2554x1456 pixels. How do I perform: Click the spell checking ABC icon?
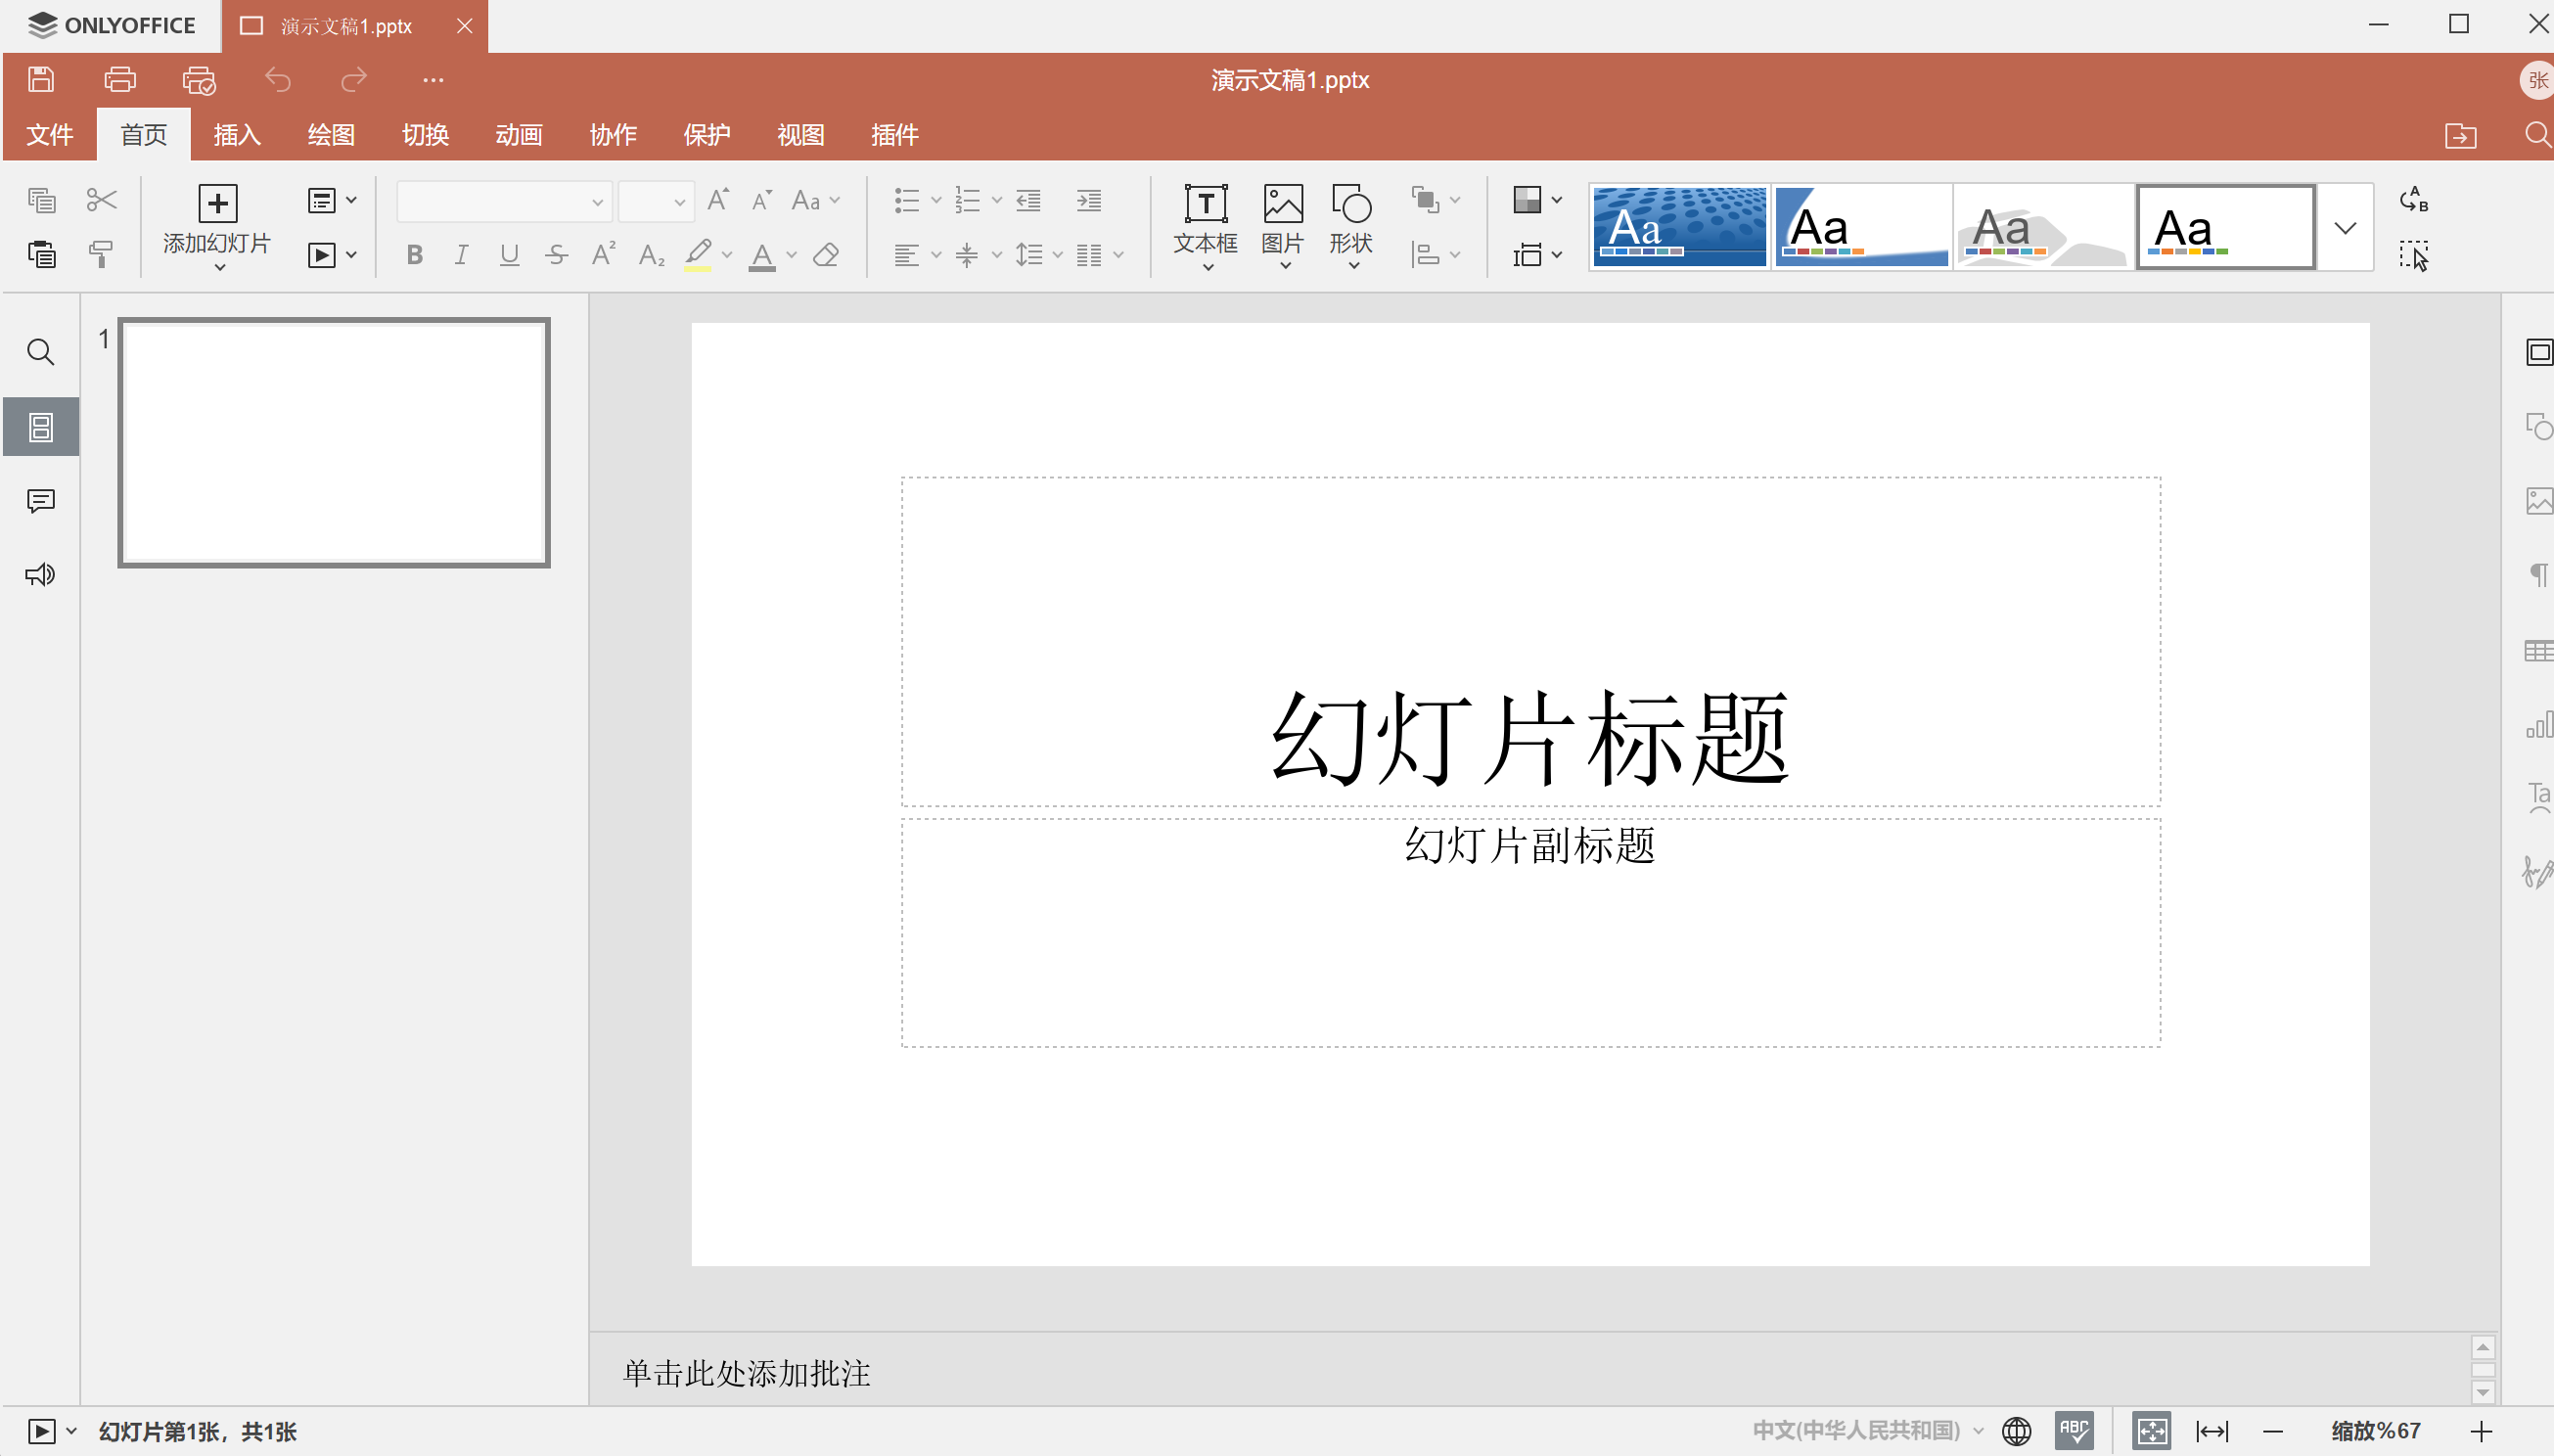(2074, 1431)
